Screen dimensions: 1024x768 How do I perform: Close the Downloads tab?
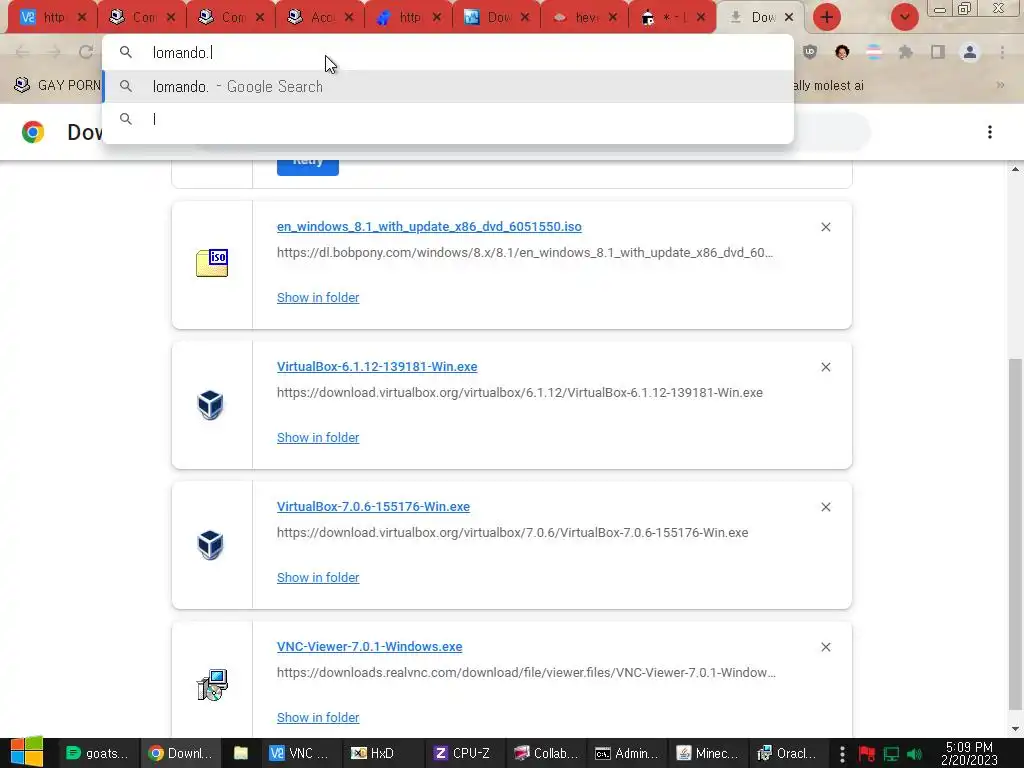789,18
